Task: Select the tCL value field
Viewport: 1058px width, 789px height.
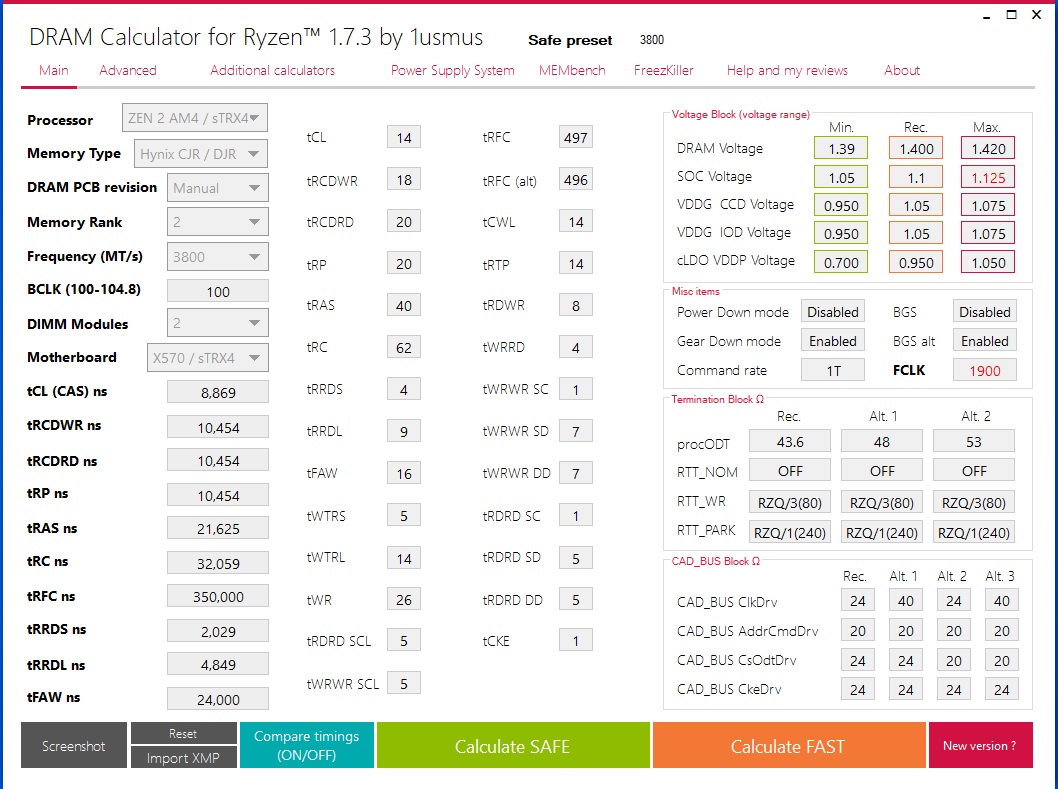Action: pyautogui.click(x=403, y=137)
